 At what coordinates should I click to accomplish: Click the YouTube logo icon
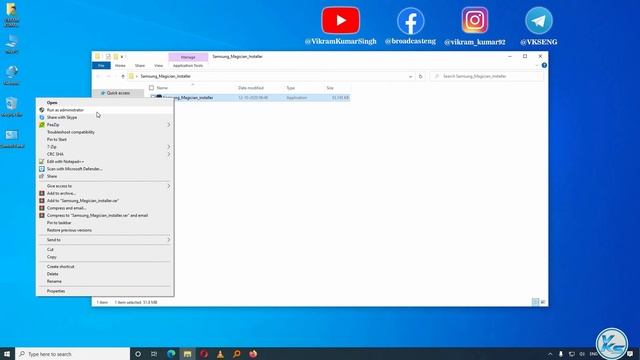(340, 20)
